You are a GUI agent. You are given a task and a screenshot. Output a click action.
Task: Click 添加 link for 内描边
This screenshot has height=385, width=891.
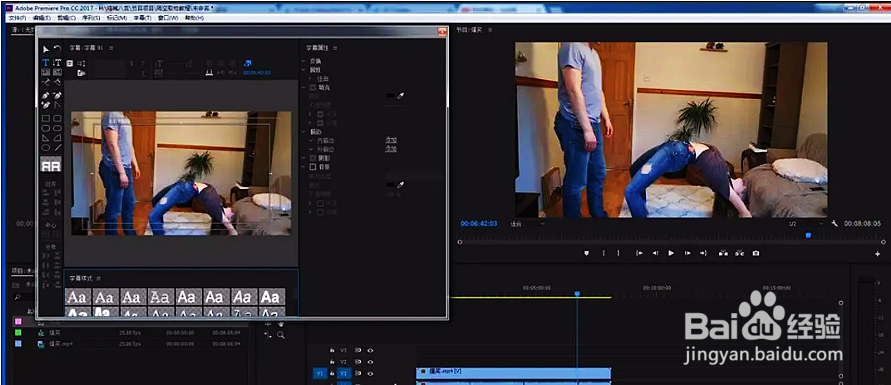click(x=391, y=140)
